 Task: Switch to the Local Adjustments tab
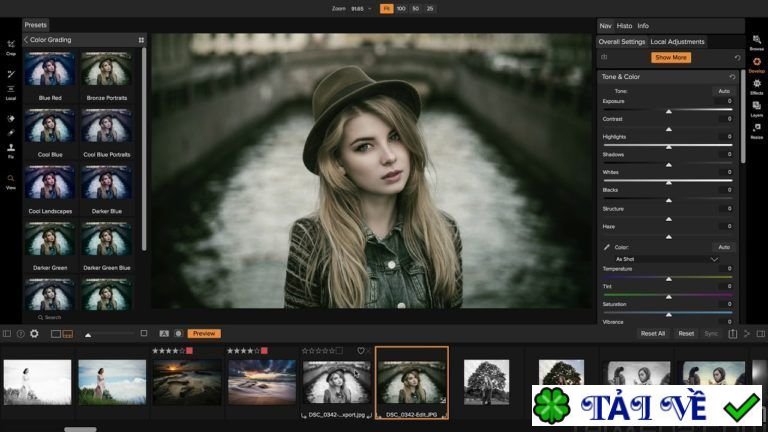(x=677, y=42)
